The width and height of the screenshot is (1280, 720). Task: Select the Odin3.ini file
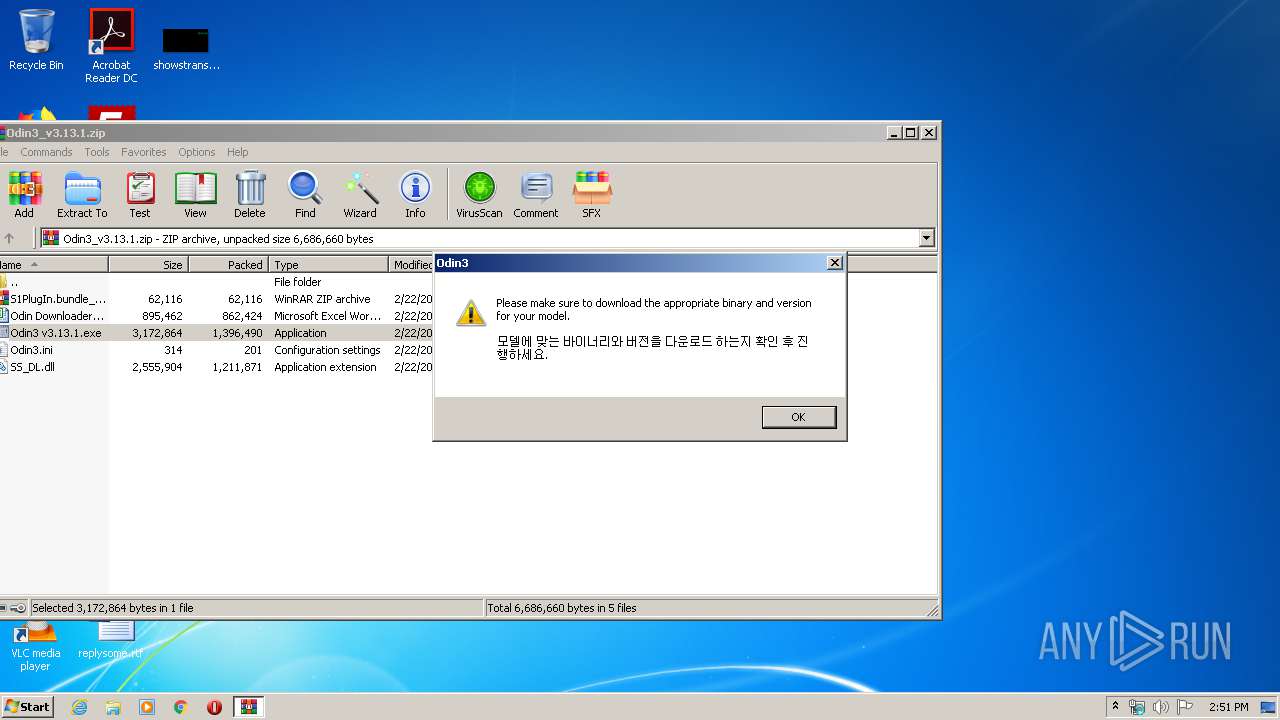tap(217, 350)
